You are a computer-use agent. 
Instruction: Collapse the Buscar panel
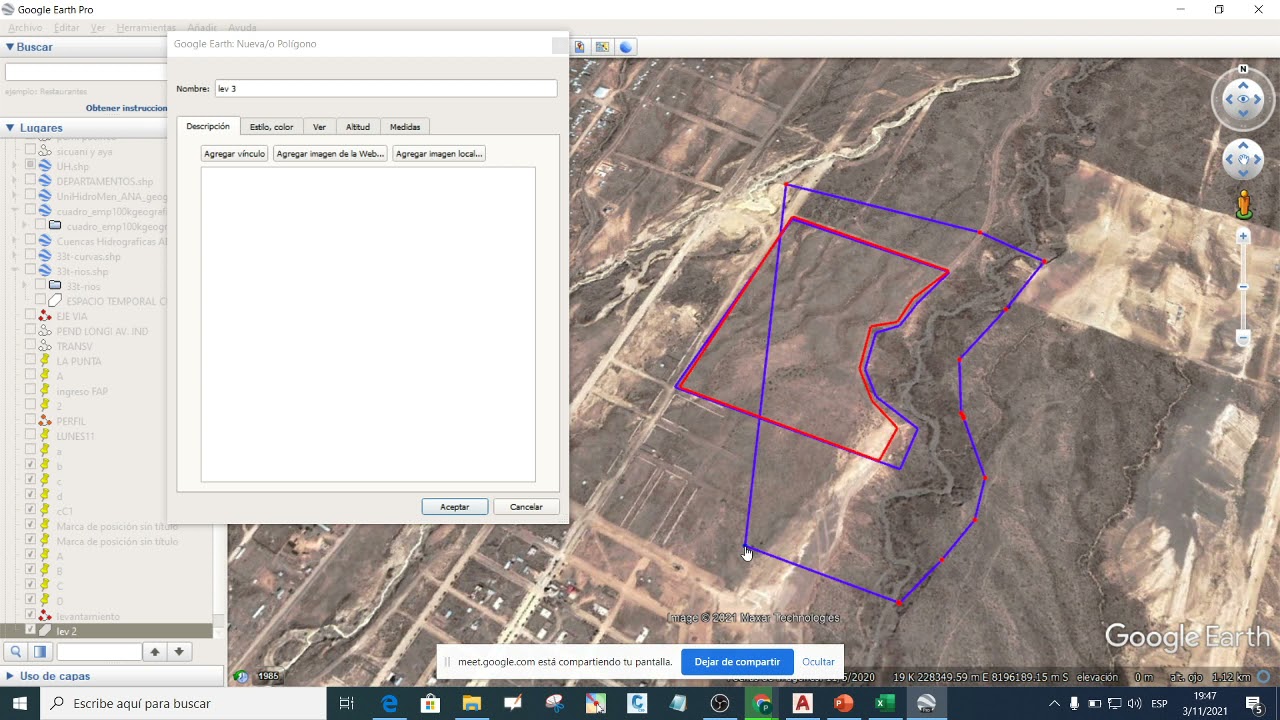pos(10,47)
